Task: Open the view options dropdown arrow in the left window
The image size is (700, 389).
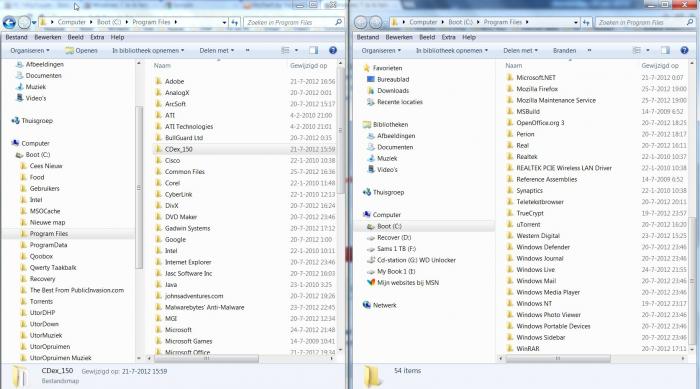Action: tap(296, 50)
